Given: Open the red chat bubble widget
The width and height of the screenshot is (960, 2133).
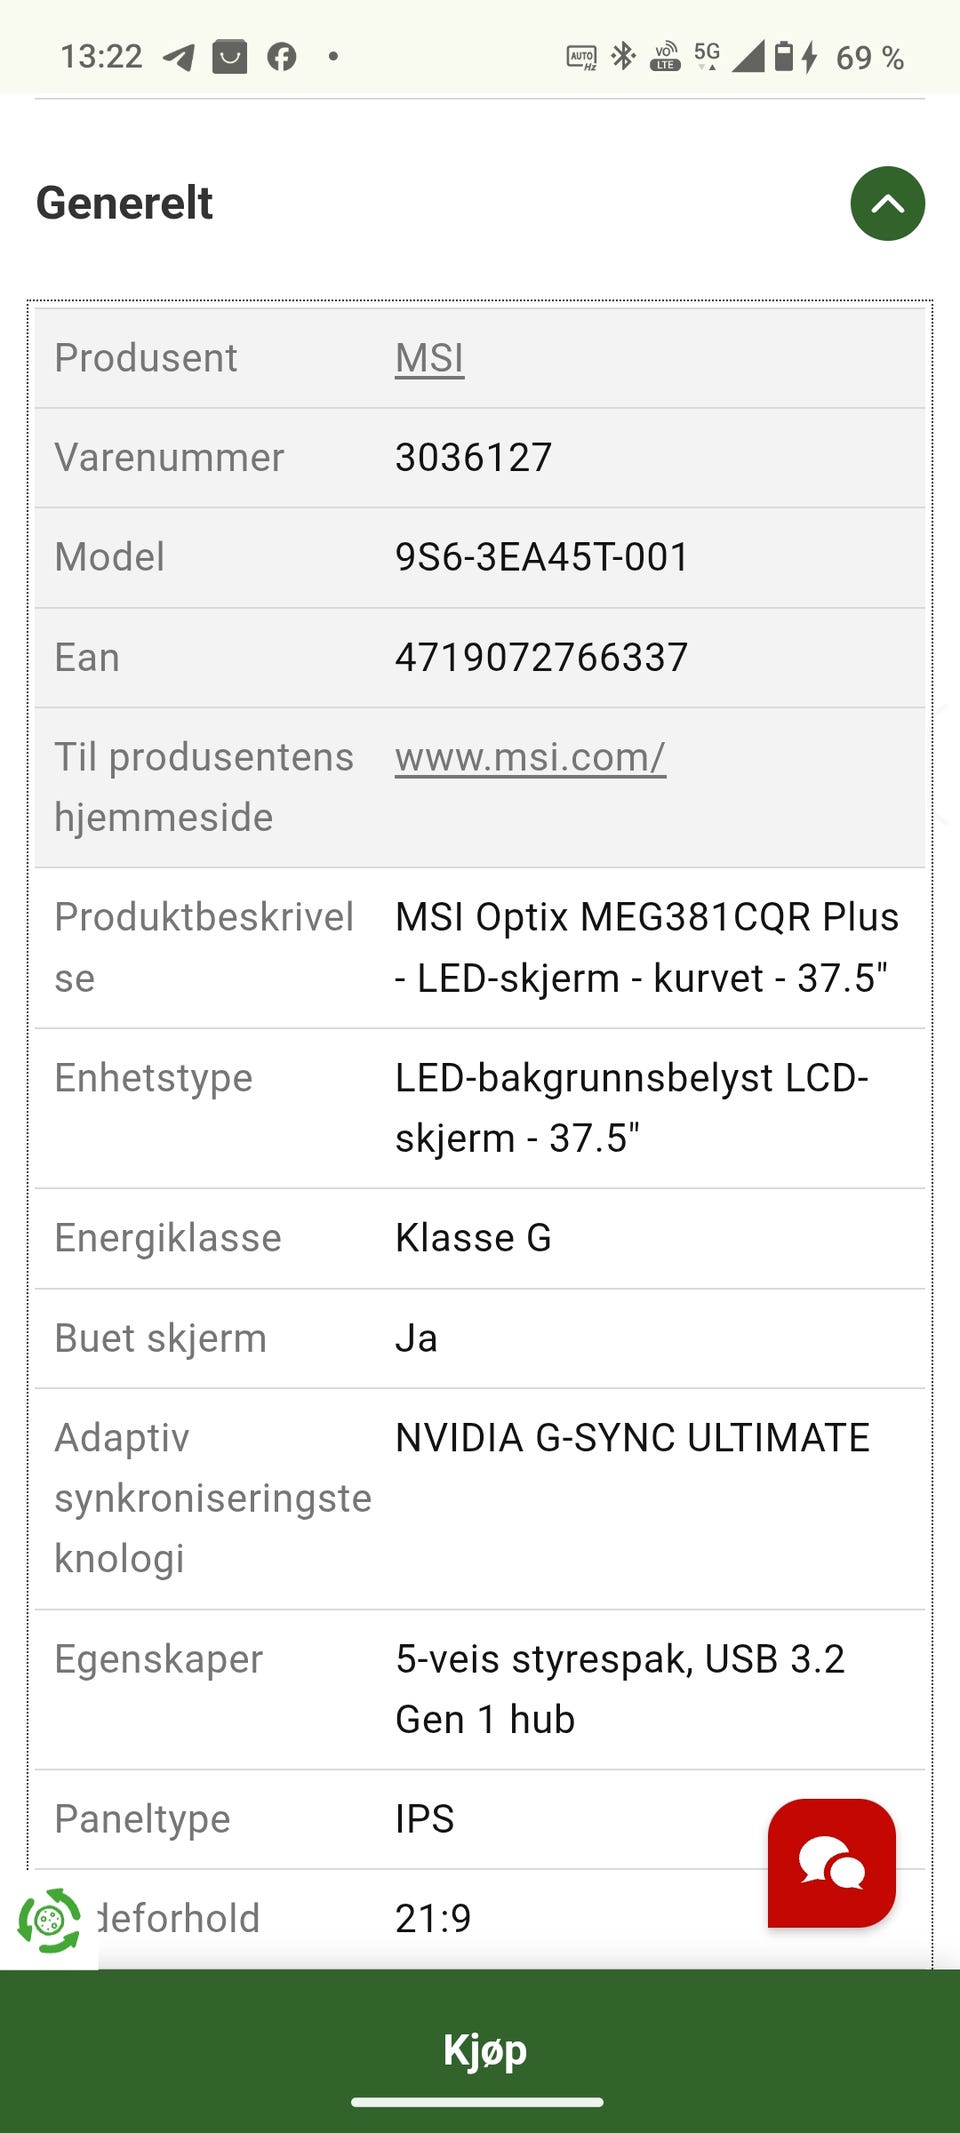Looking at the screenshot, I should click(831, 1862).
